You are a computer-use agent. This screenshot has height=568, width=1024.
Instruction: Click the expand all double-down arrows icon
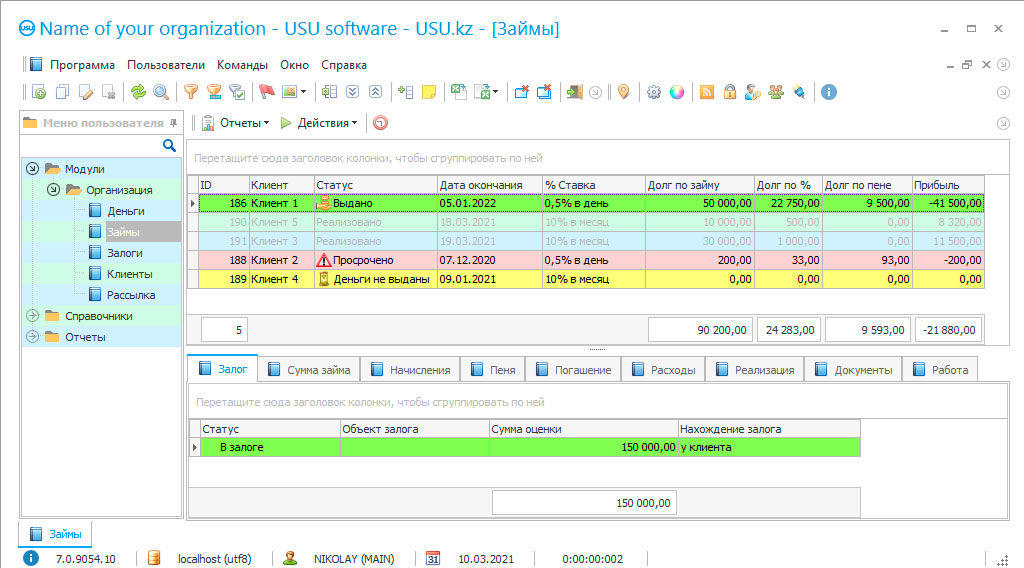pos(353,92)
